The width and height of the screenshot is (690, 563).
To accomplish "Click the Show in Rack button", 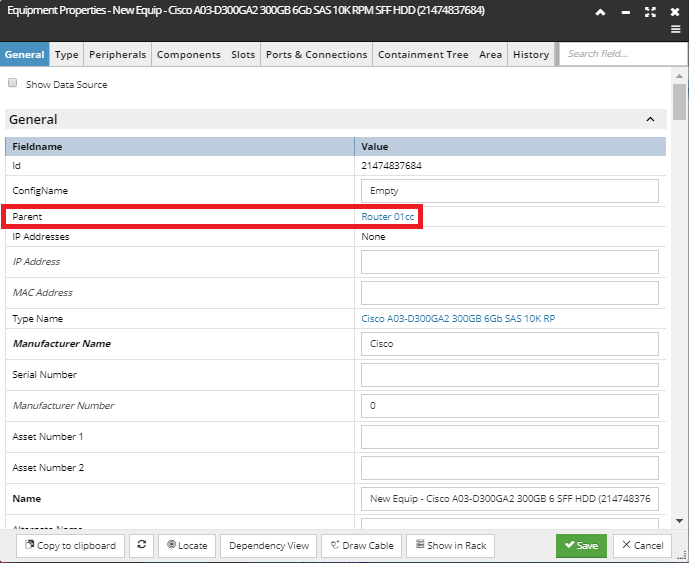I will 451,545.
